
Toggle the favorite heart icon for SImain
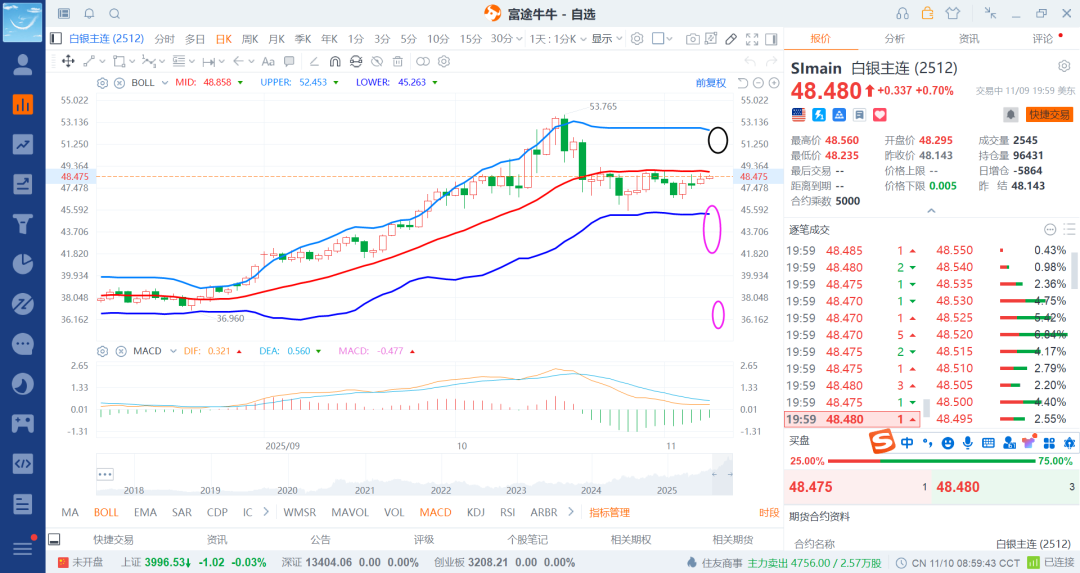click(880, 115)
